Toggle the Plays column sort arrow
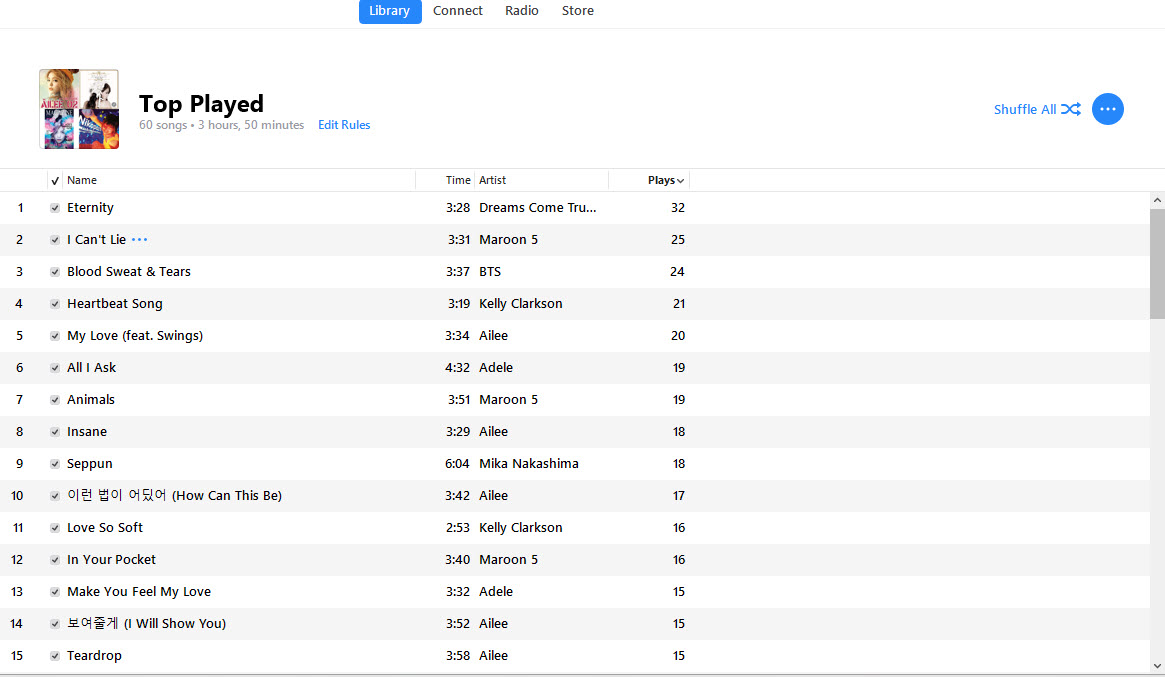Screen dimensions: 1165x677 click(x=681, y=181)
